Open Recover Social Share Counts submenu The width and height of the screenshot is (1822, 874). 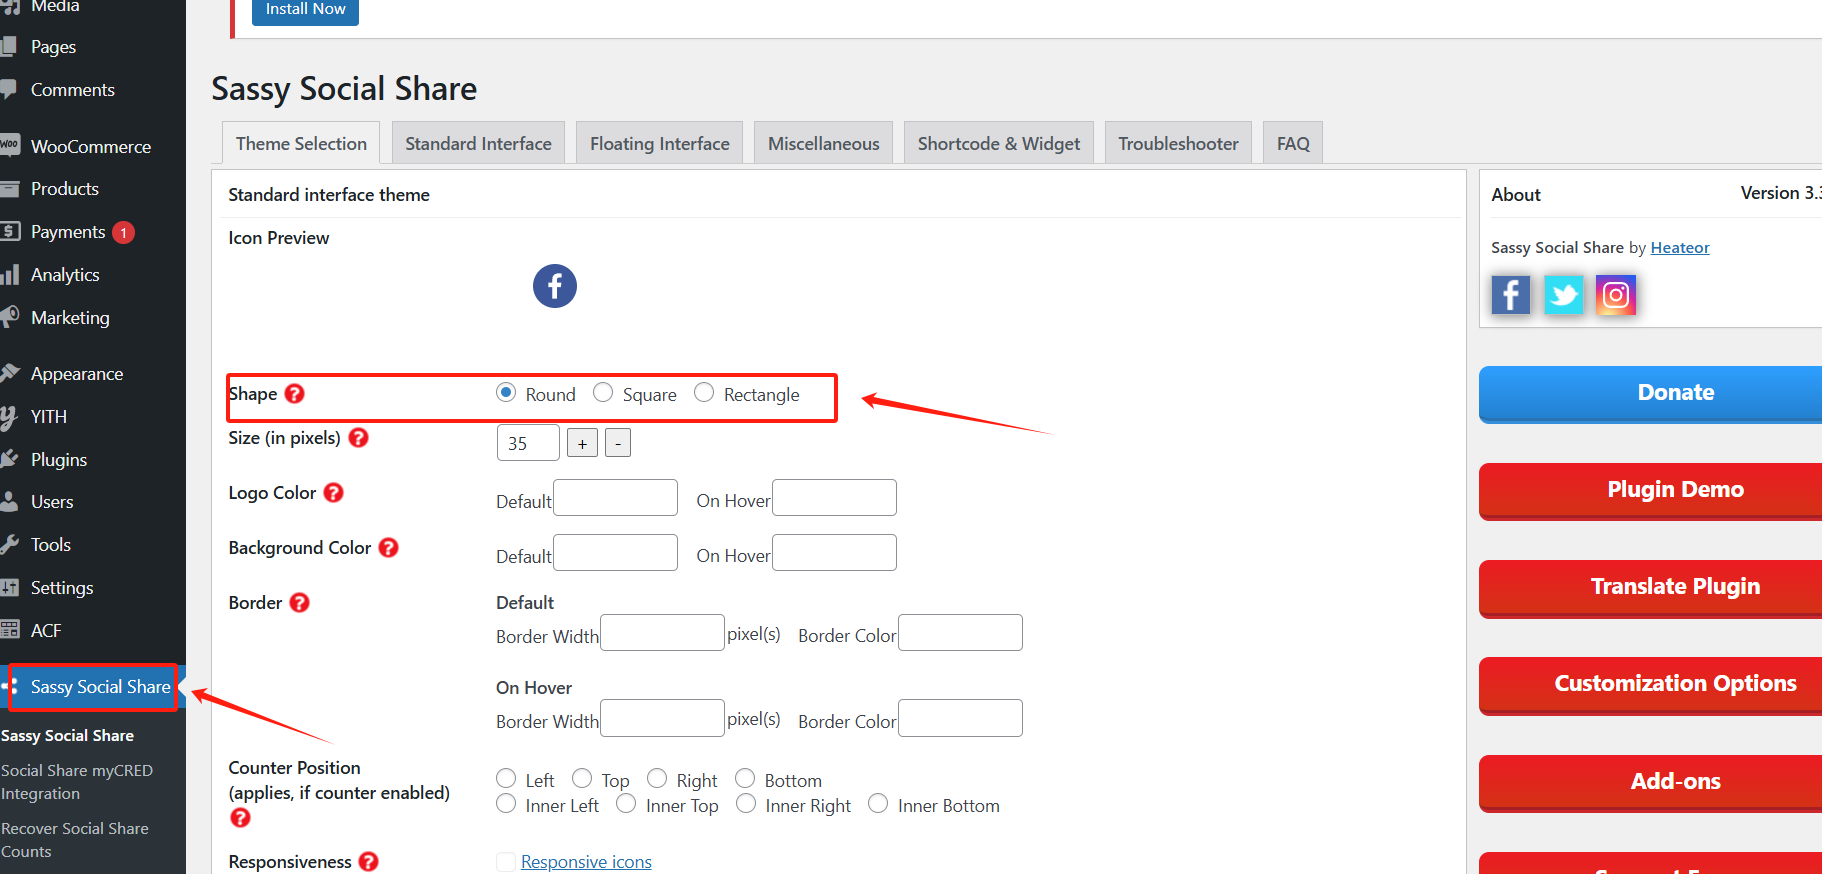75,840
